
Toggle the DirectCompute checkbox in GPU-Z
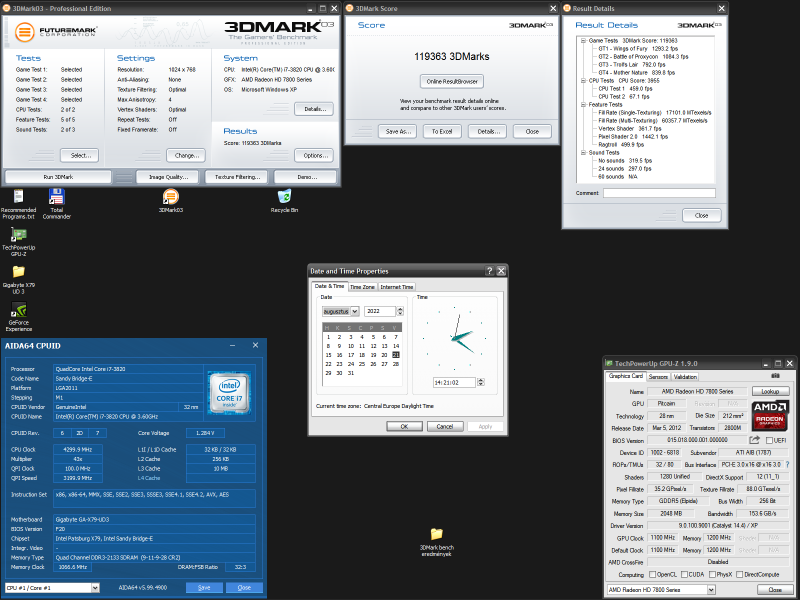(739, 574)
